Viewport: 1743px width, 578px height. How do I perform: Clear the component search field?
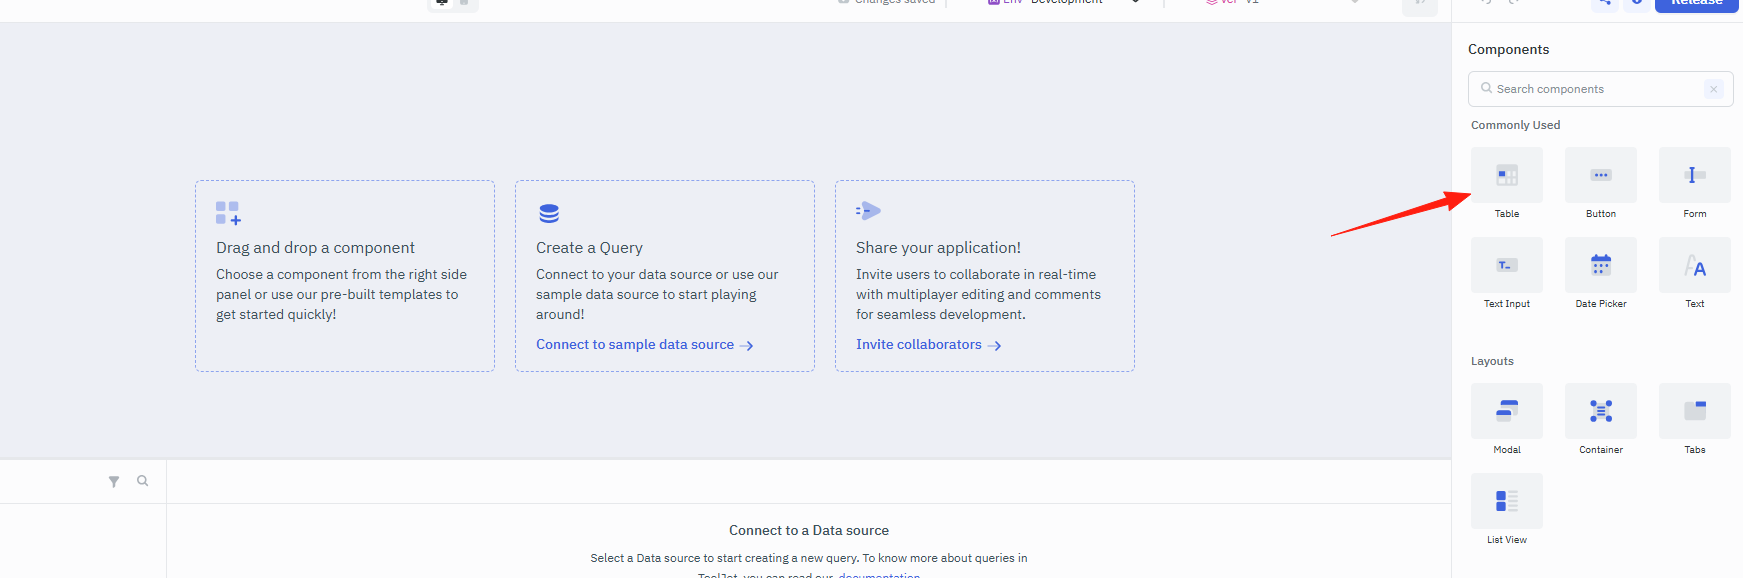pyautogui.click(x=1713, y=89)
